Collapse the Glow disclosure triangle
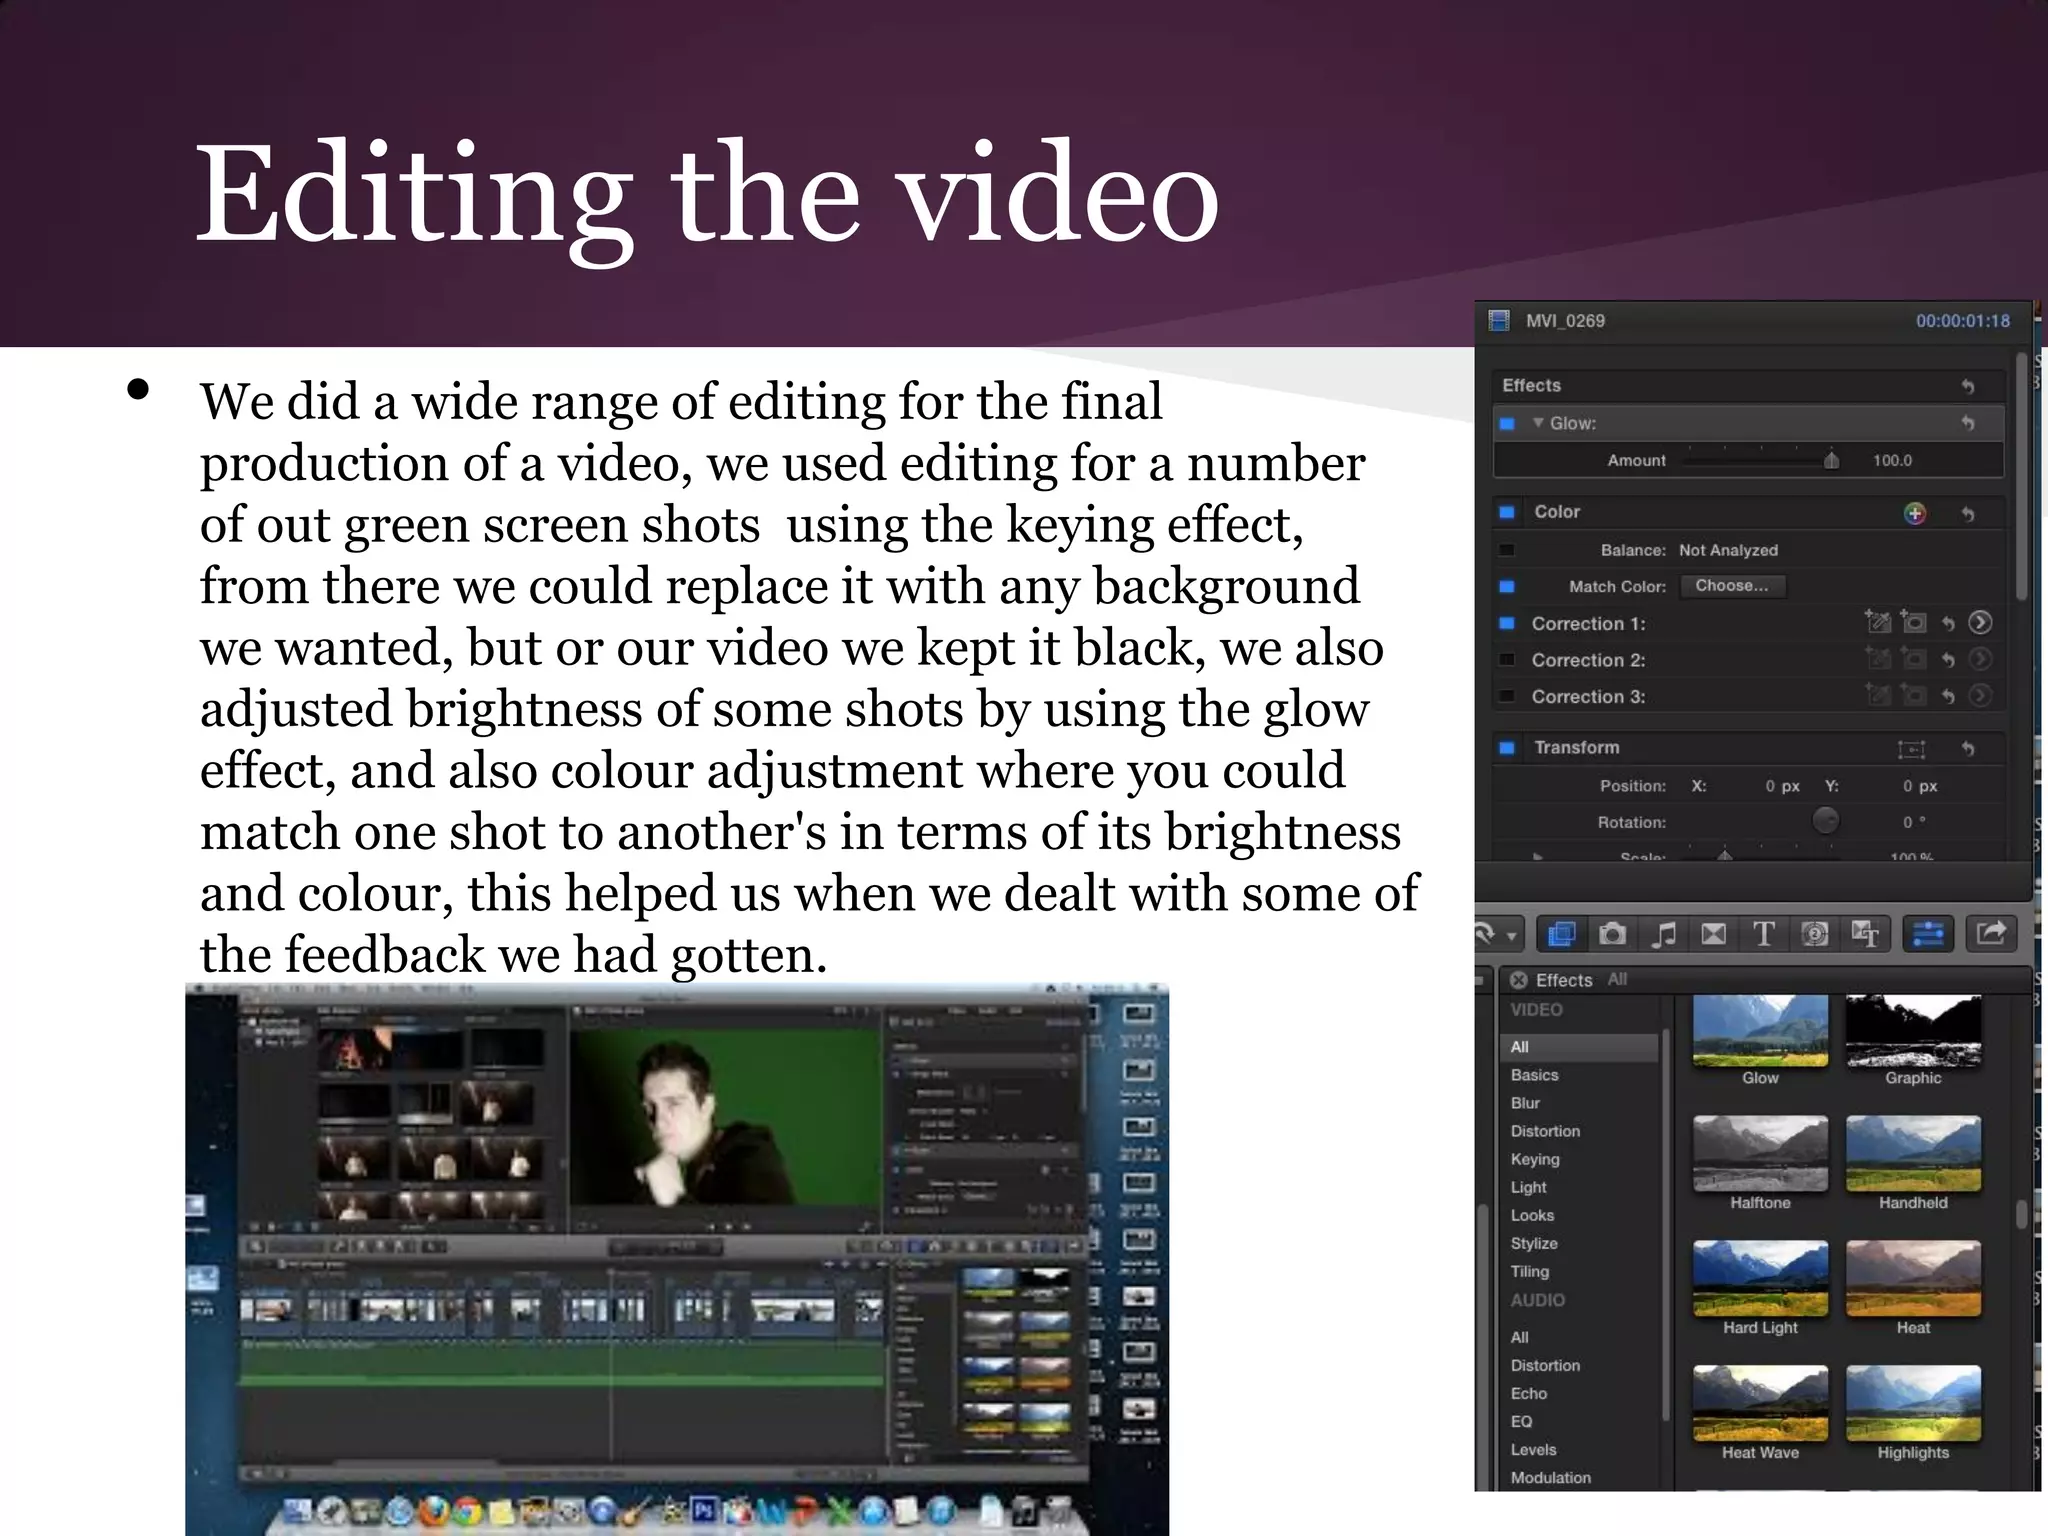 tap(1538, 423)
